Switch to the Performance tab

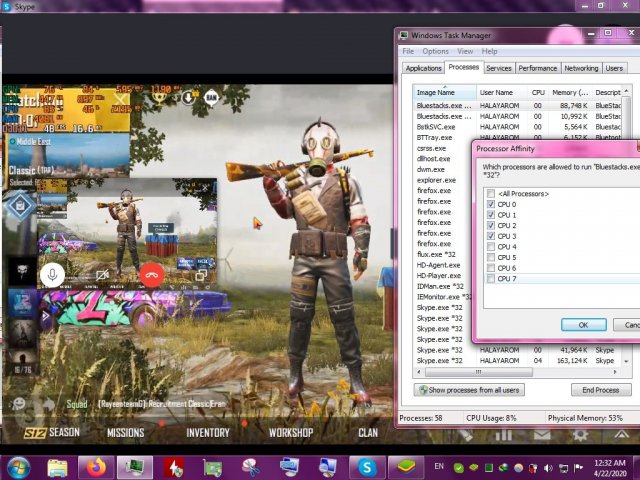pyautogui.click(x=537, y=68)
